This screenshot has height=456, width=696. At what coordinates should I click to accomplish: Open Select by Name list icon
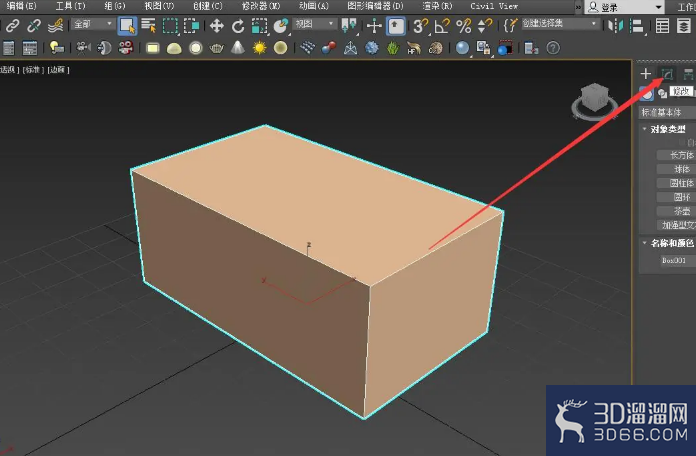[149, 26]
